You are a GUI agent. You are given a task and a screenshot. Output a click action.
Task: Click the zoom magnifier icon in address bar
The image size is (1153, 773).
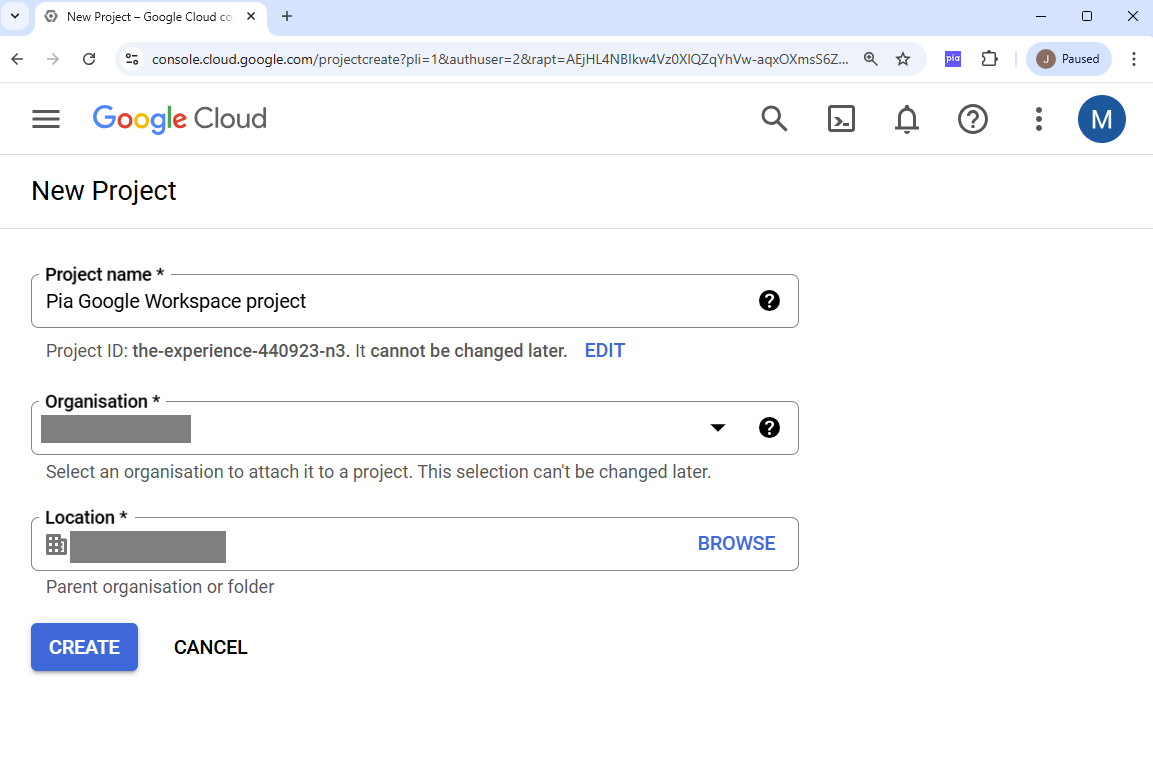[870, 59]
